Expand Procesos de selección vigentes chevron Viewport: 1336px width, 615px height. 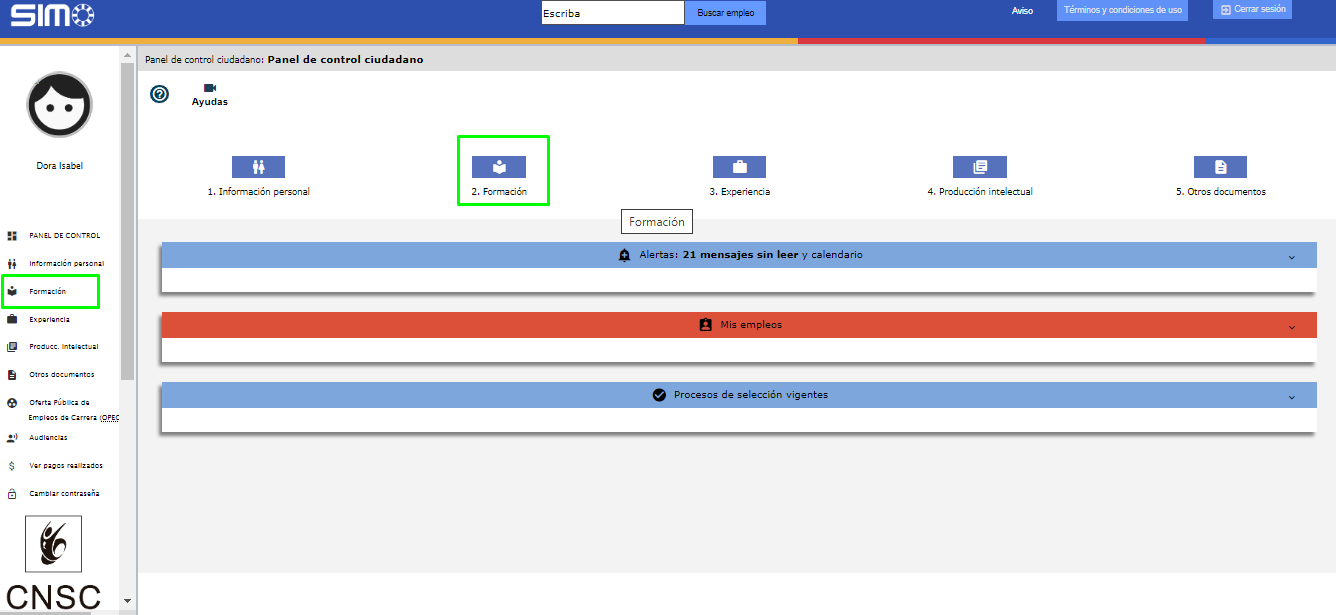coord(1291,397)
